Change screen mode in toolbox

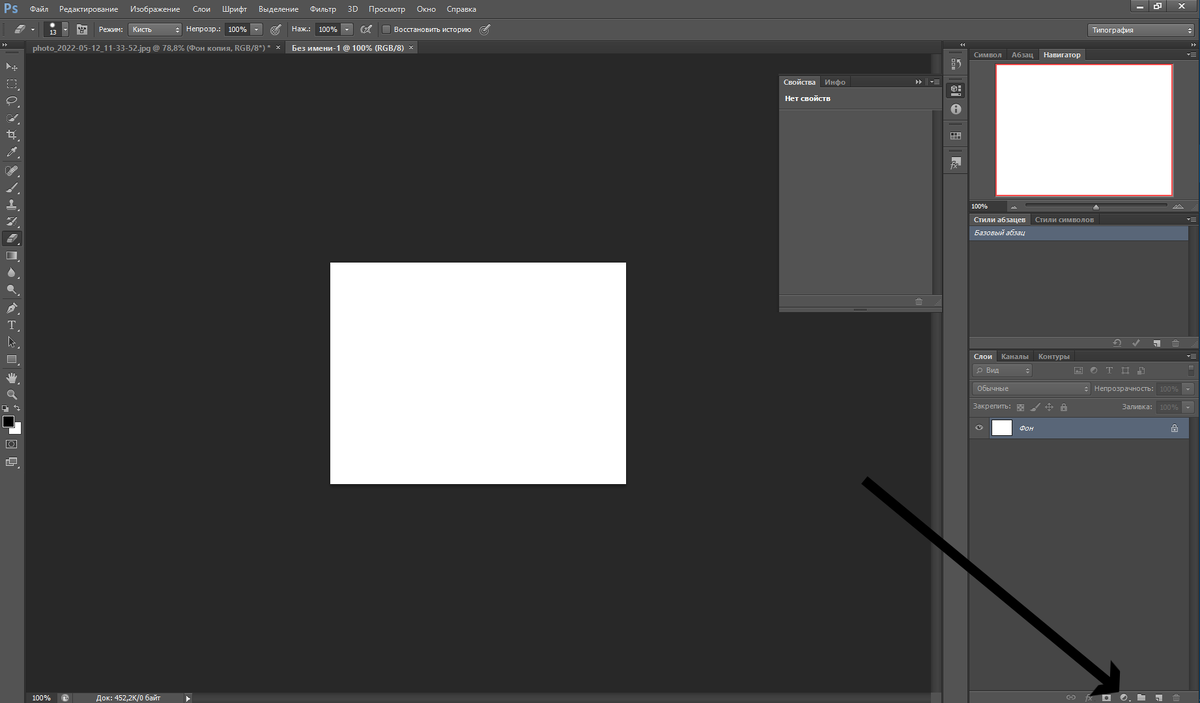[12, 462]
